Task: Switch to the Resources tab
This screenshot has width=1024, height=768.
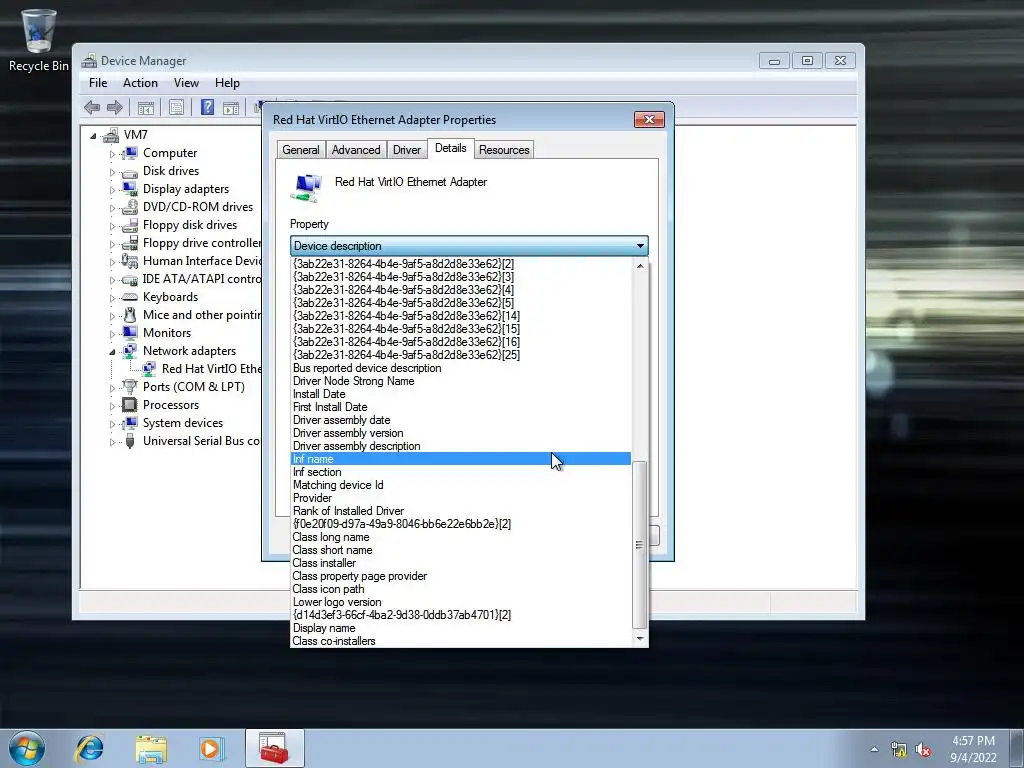Action: (504, 150)
